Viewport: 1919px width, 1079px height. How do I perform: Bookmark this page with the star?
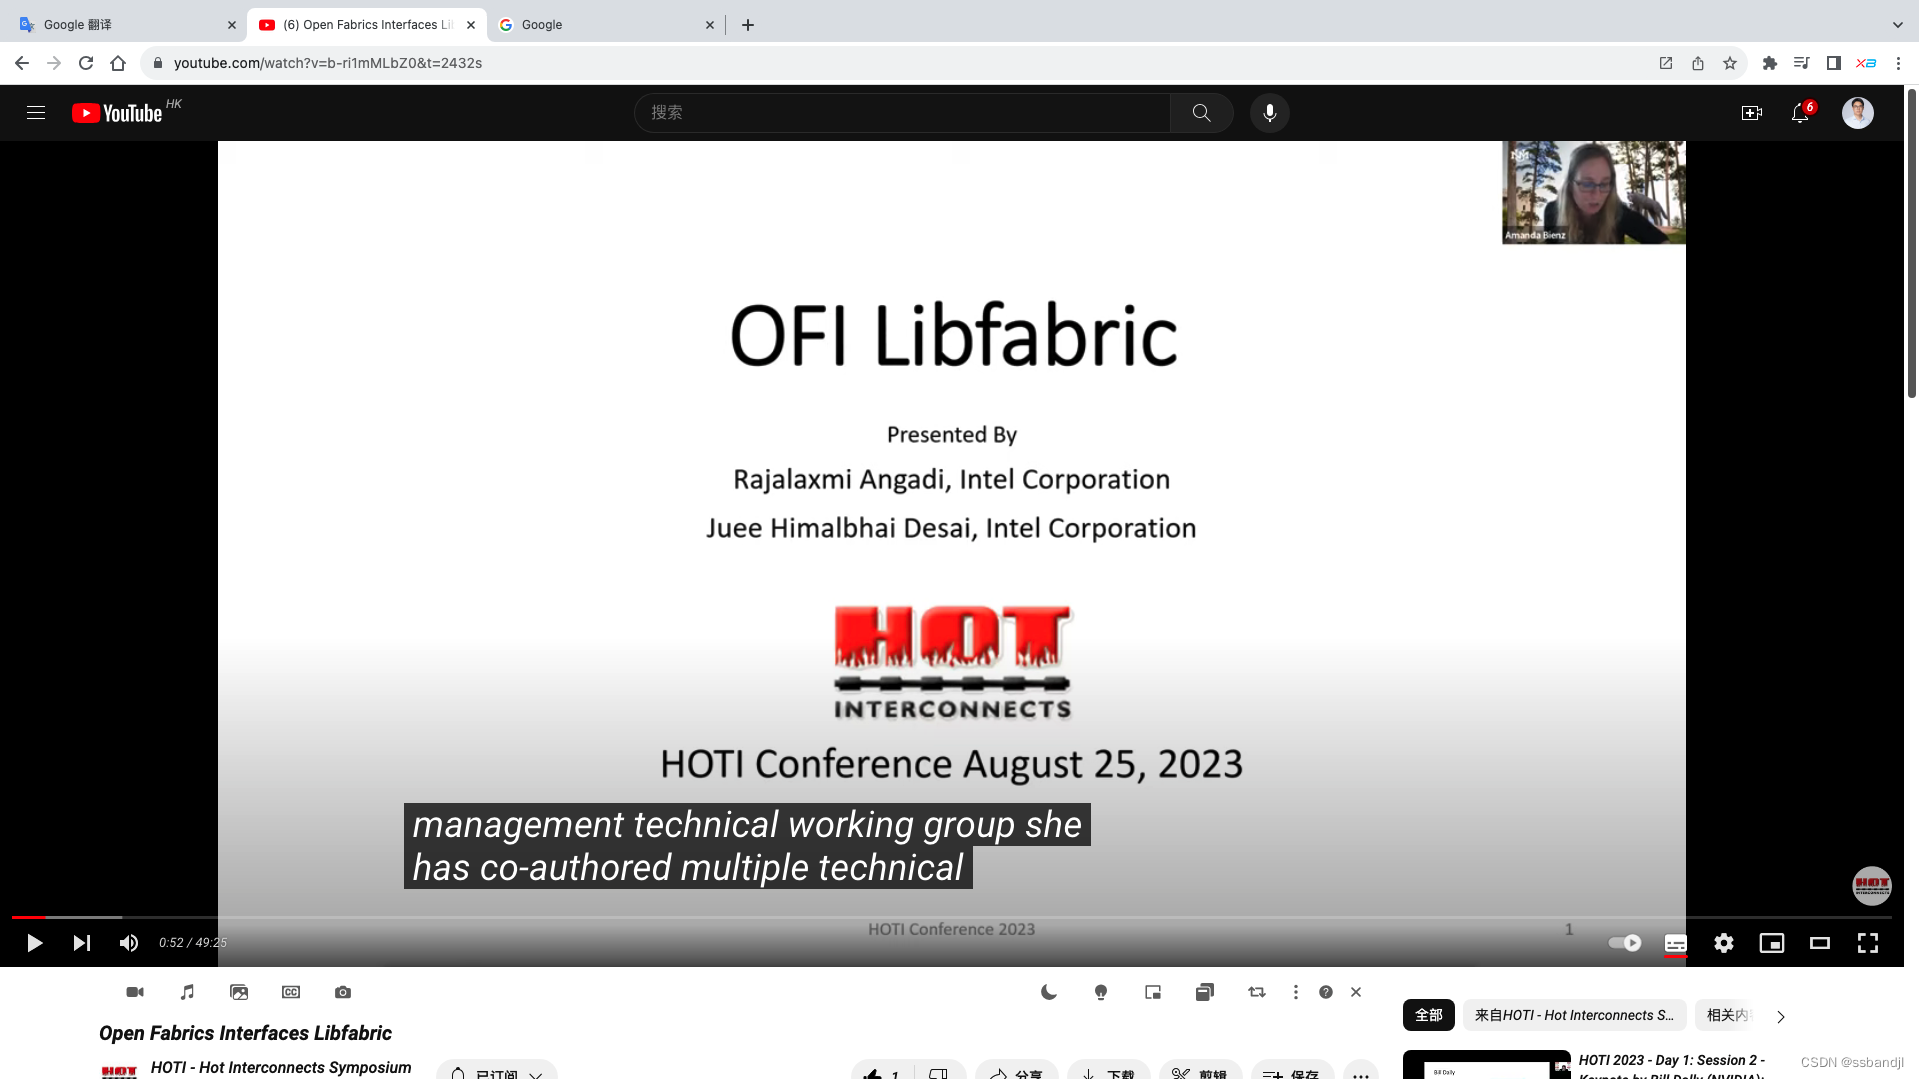(x=1730, y=63)
